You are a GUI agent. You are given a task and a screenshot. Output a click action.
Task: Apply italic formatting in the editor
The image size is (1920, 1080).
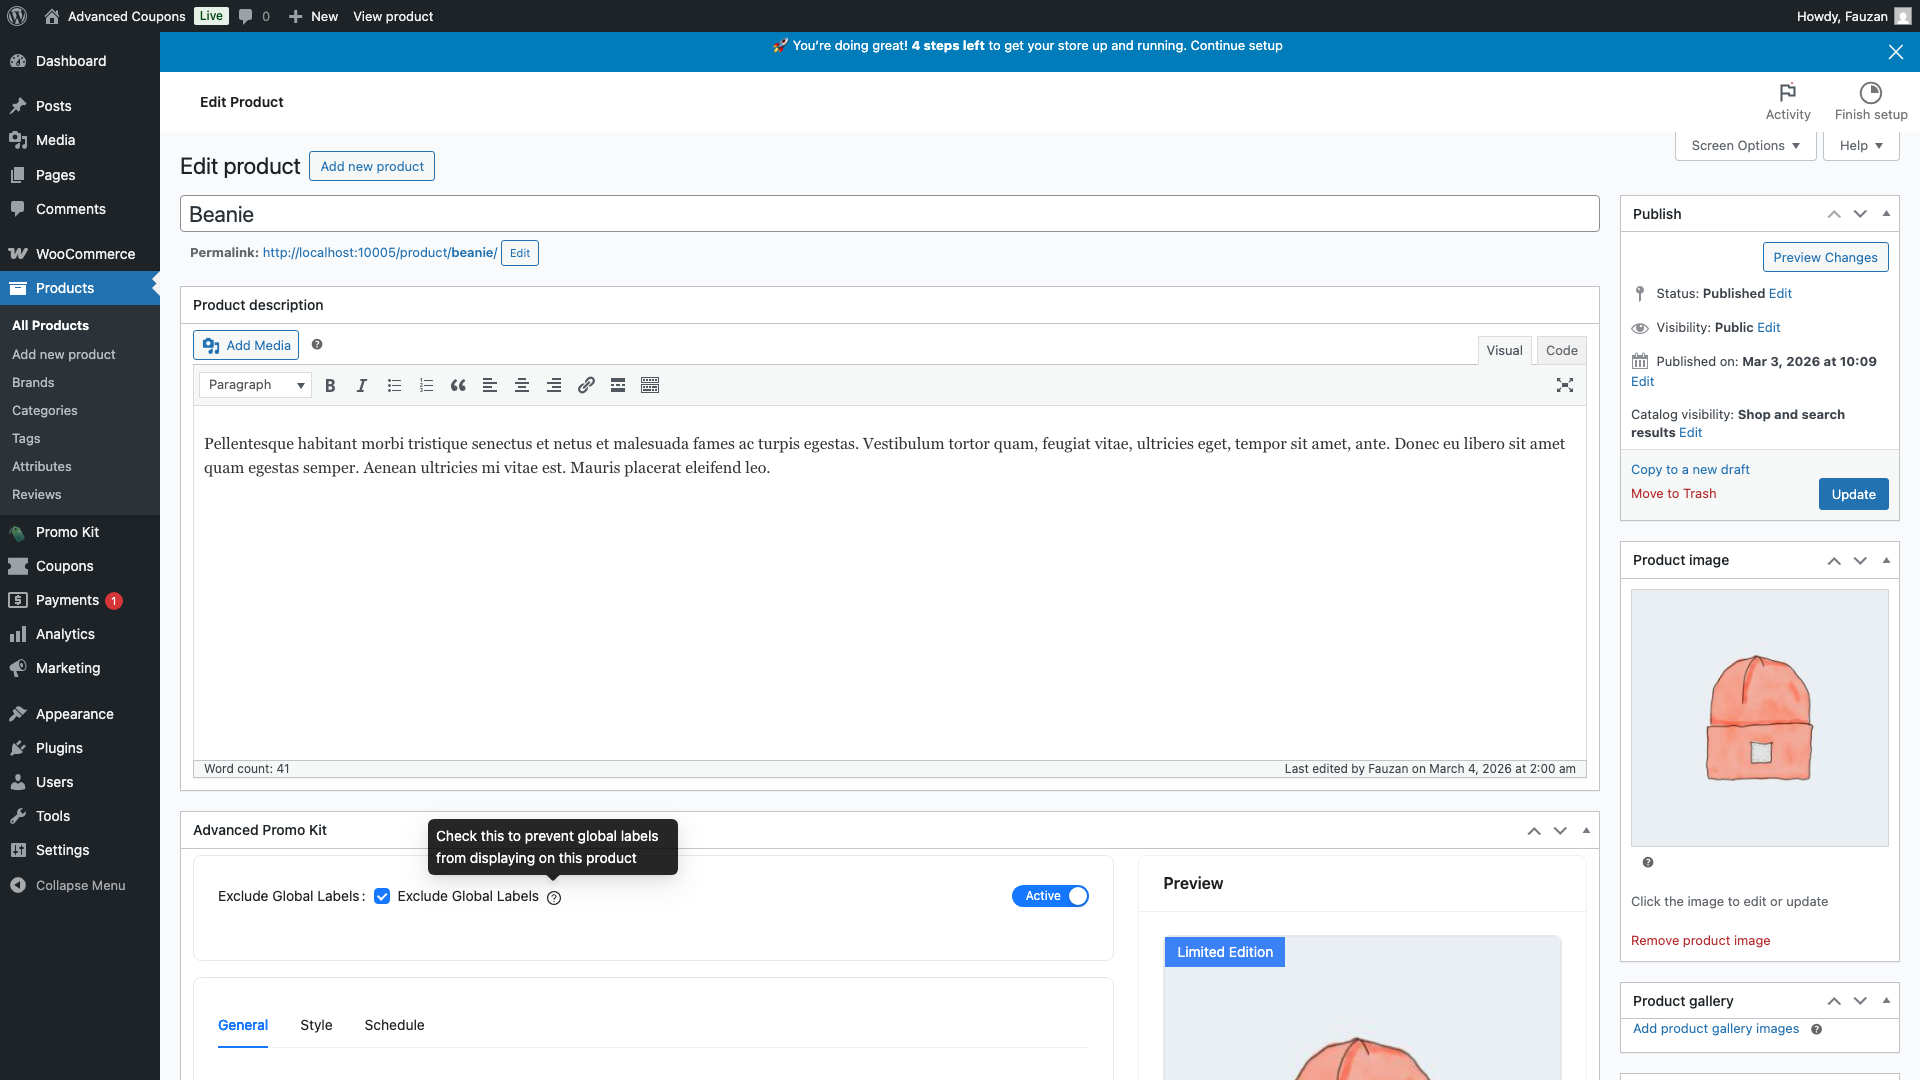coord(361,385)
